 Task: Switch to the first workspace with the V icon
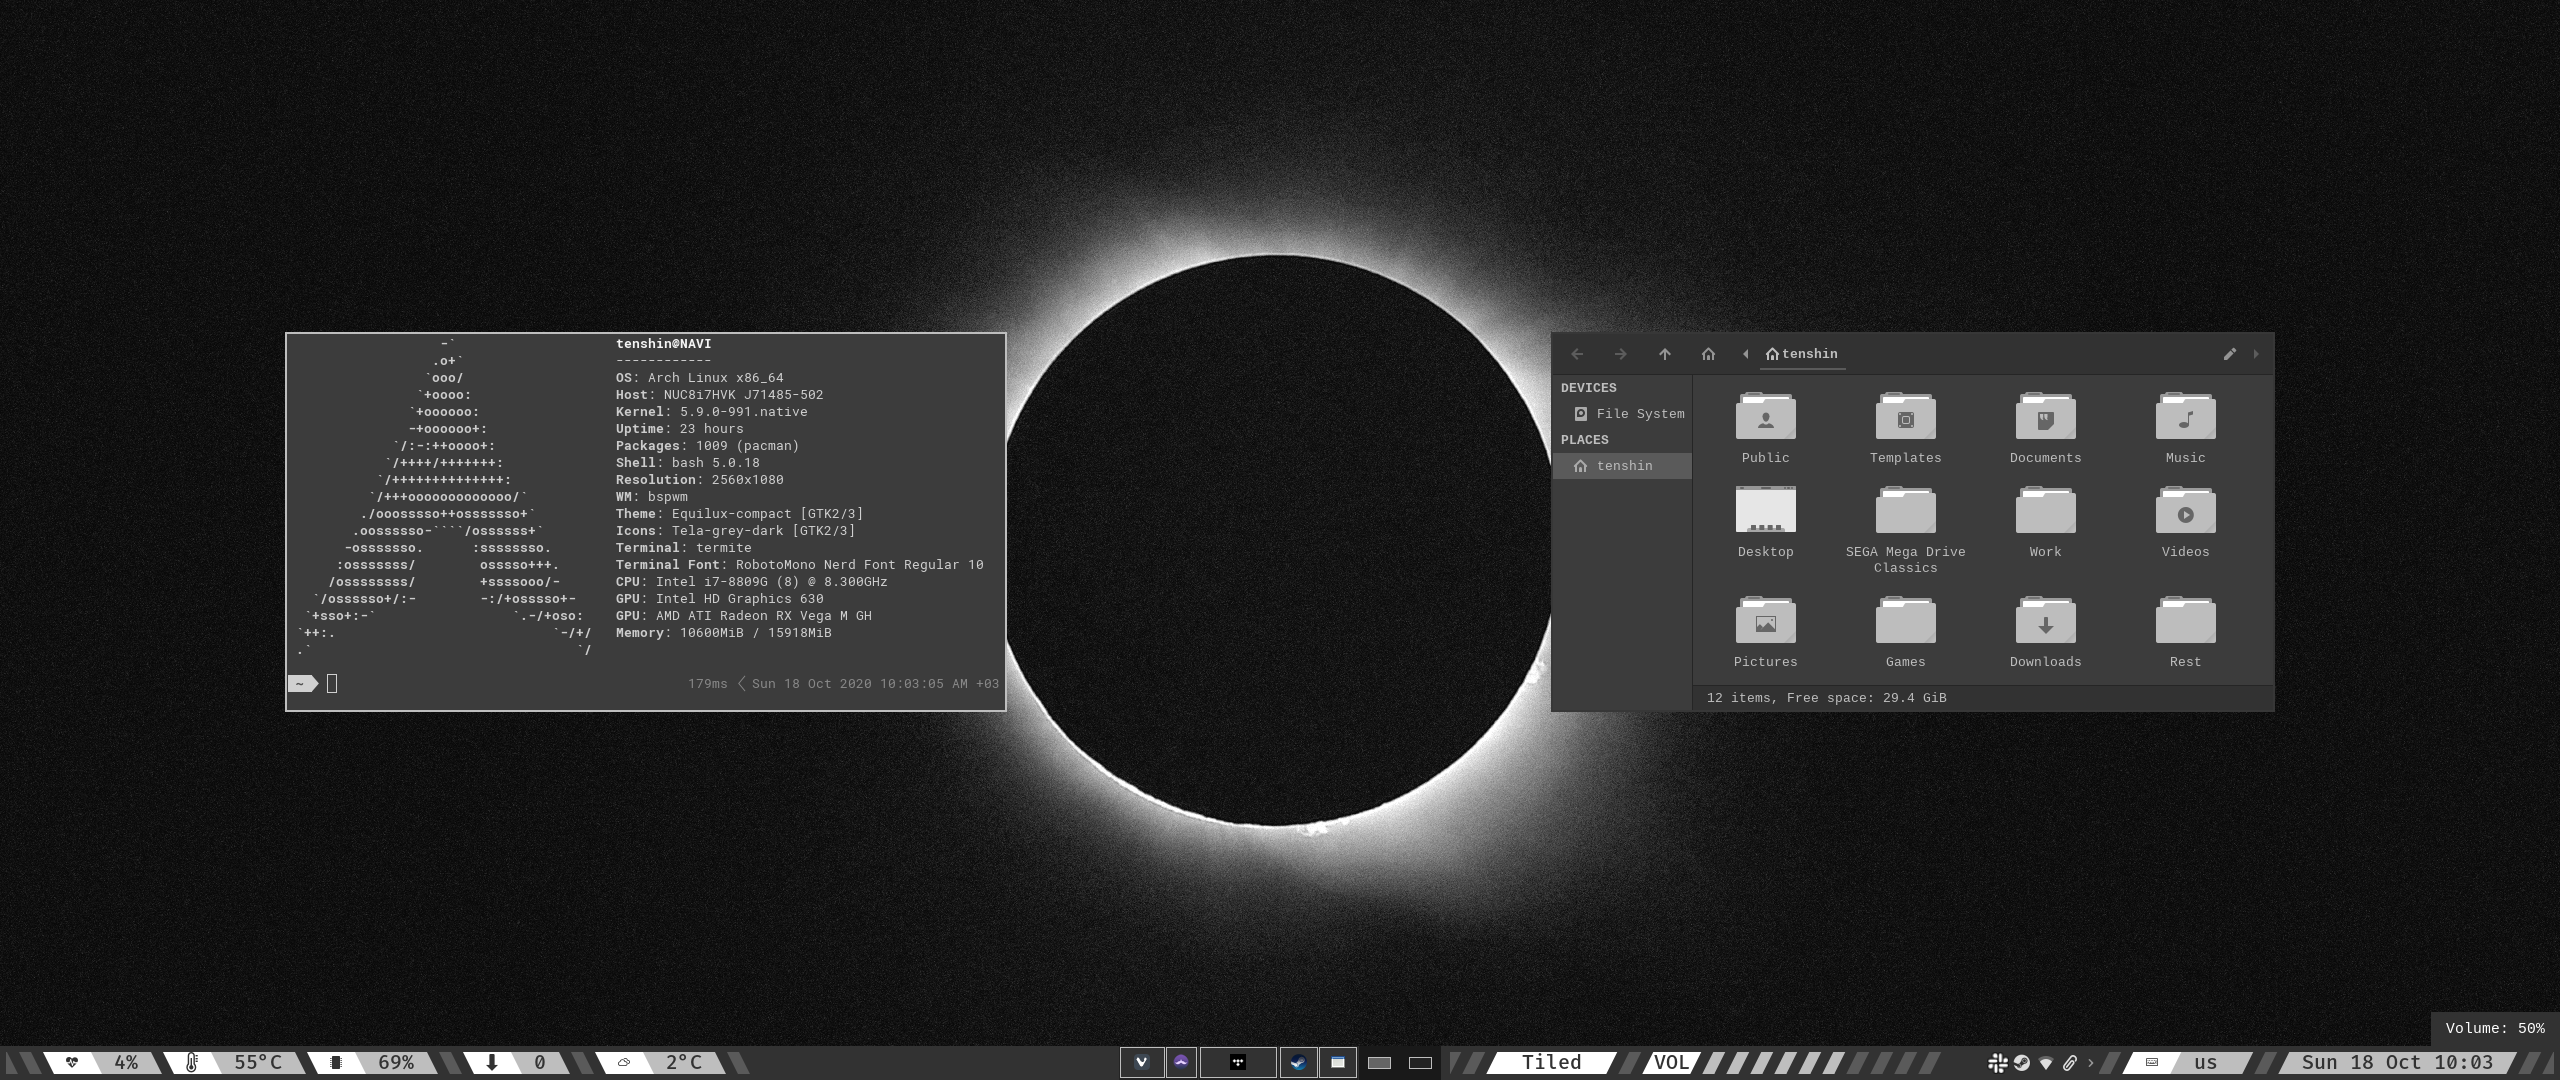pyautogui.click(x=1142, y=1062)
